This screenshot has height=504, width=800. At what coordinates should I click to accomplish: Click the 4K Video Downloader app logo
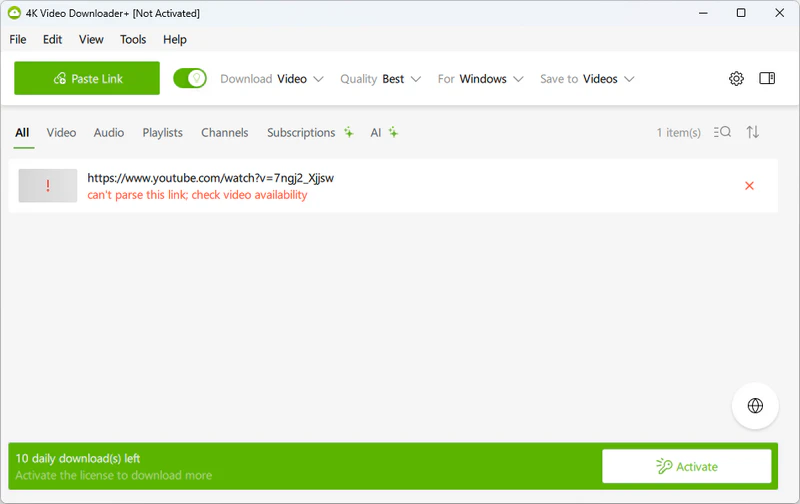click(x=14, y=13)
